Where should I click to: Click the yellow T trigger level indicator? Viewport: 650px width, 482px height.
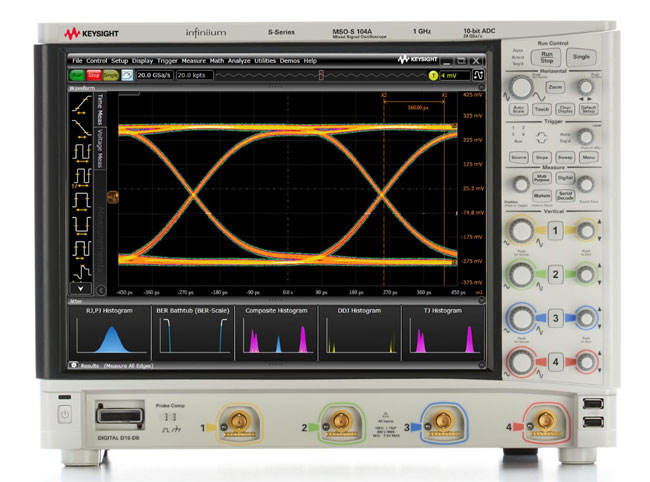pos(433,75)
